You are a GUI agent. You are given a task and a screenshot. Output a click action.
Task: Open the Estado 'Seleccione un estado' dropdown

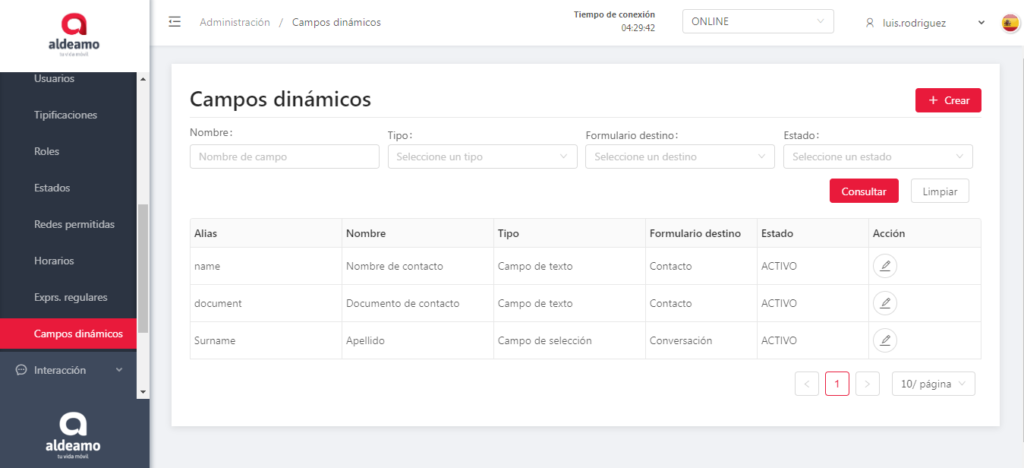tap(877, 157)
